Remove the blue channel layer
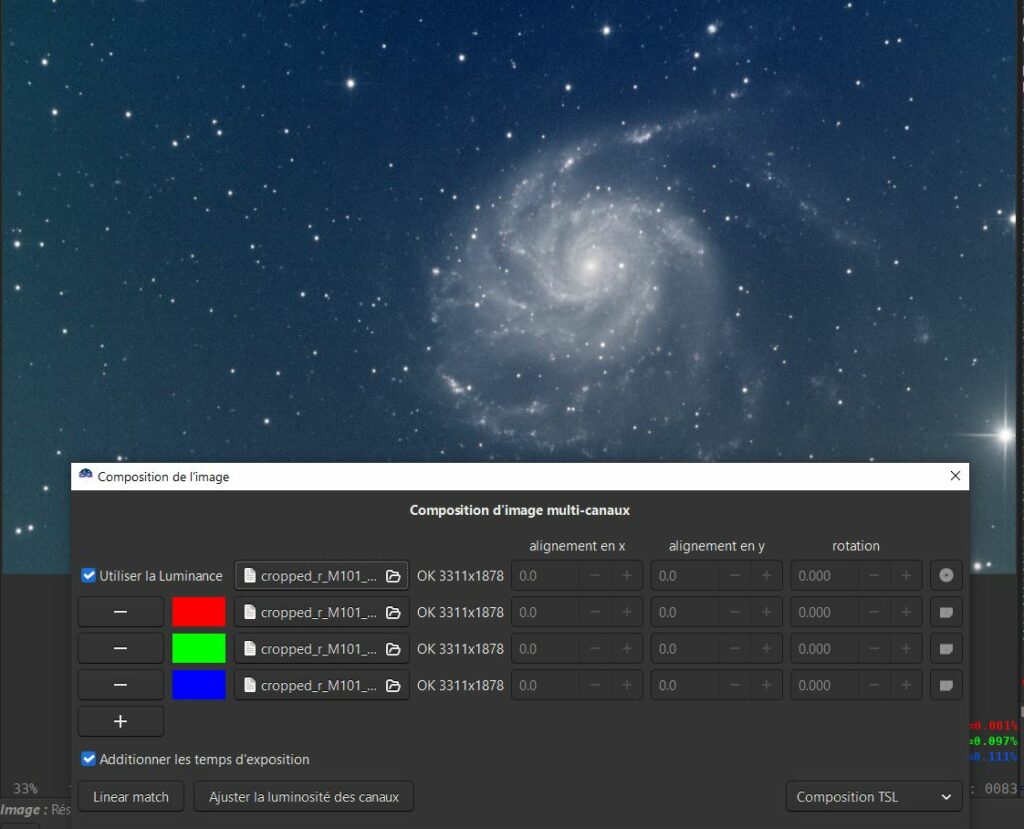 click(120, 685)
